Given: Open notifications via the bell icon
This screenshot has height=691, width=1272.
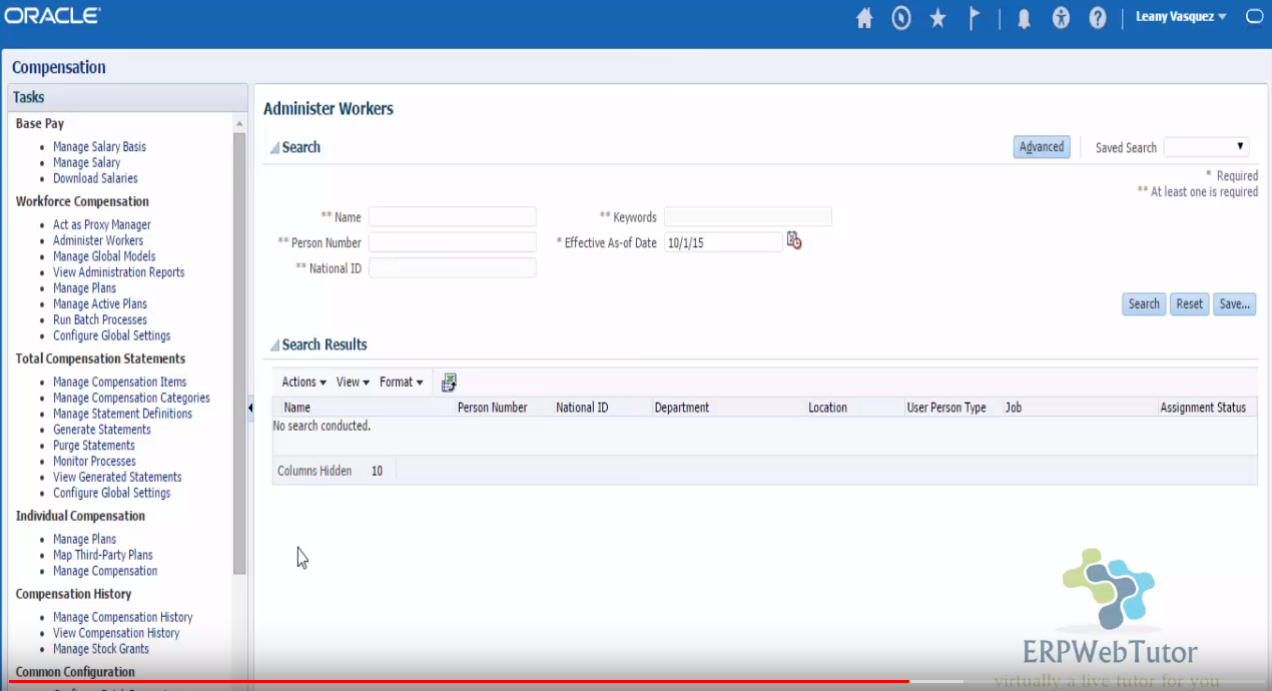Looking at the screenshot, I should click(x=1023, y=17).
